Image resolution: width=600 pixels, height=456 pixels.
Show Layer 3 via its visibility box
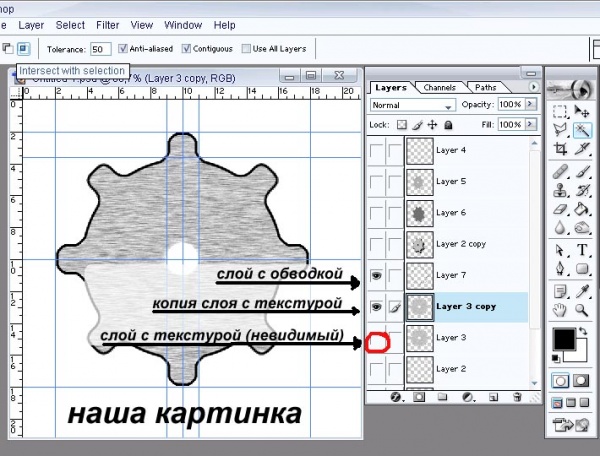[x=376, y=340]
